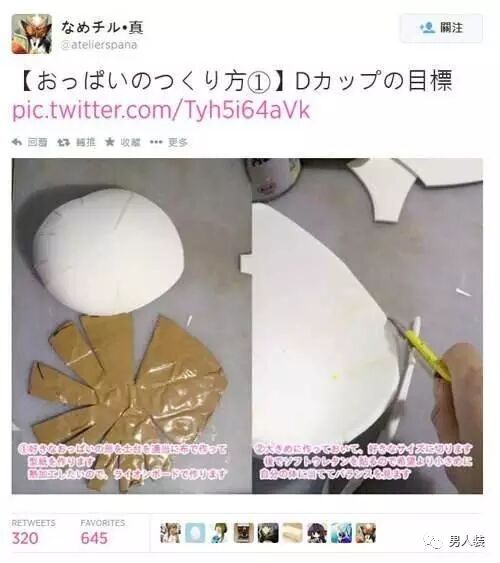The width and height of the screenshot is (500, 563).
Task: Click the favorite star icon
Action: (x=109, y=142)
